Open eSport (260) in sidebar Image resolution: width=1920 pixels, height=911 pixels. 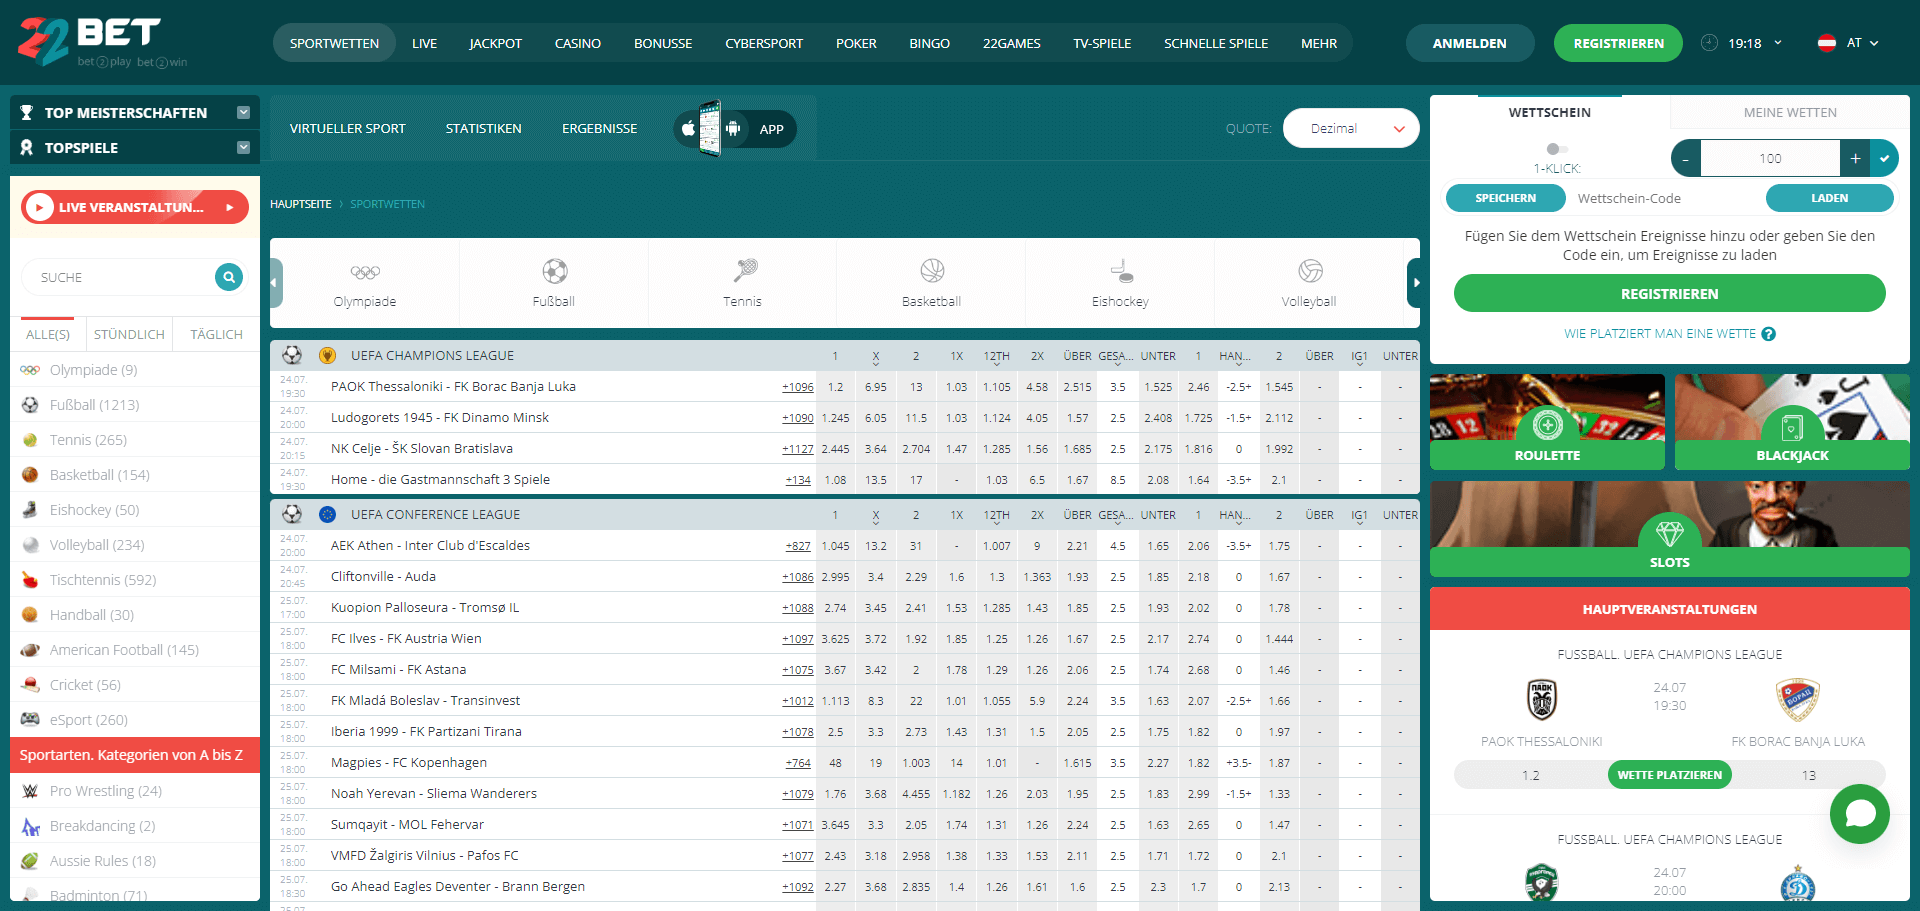click(x=135, y=720)
